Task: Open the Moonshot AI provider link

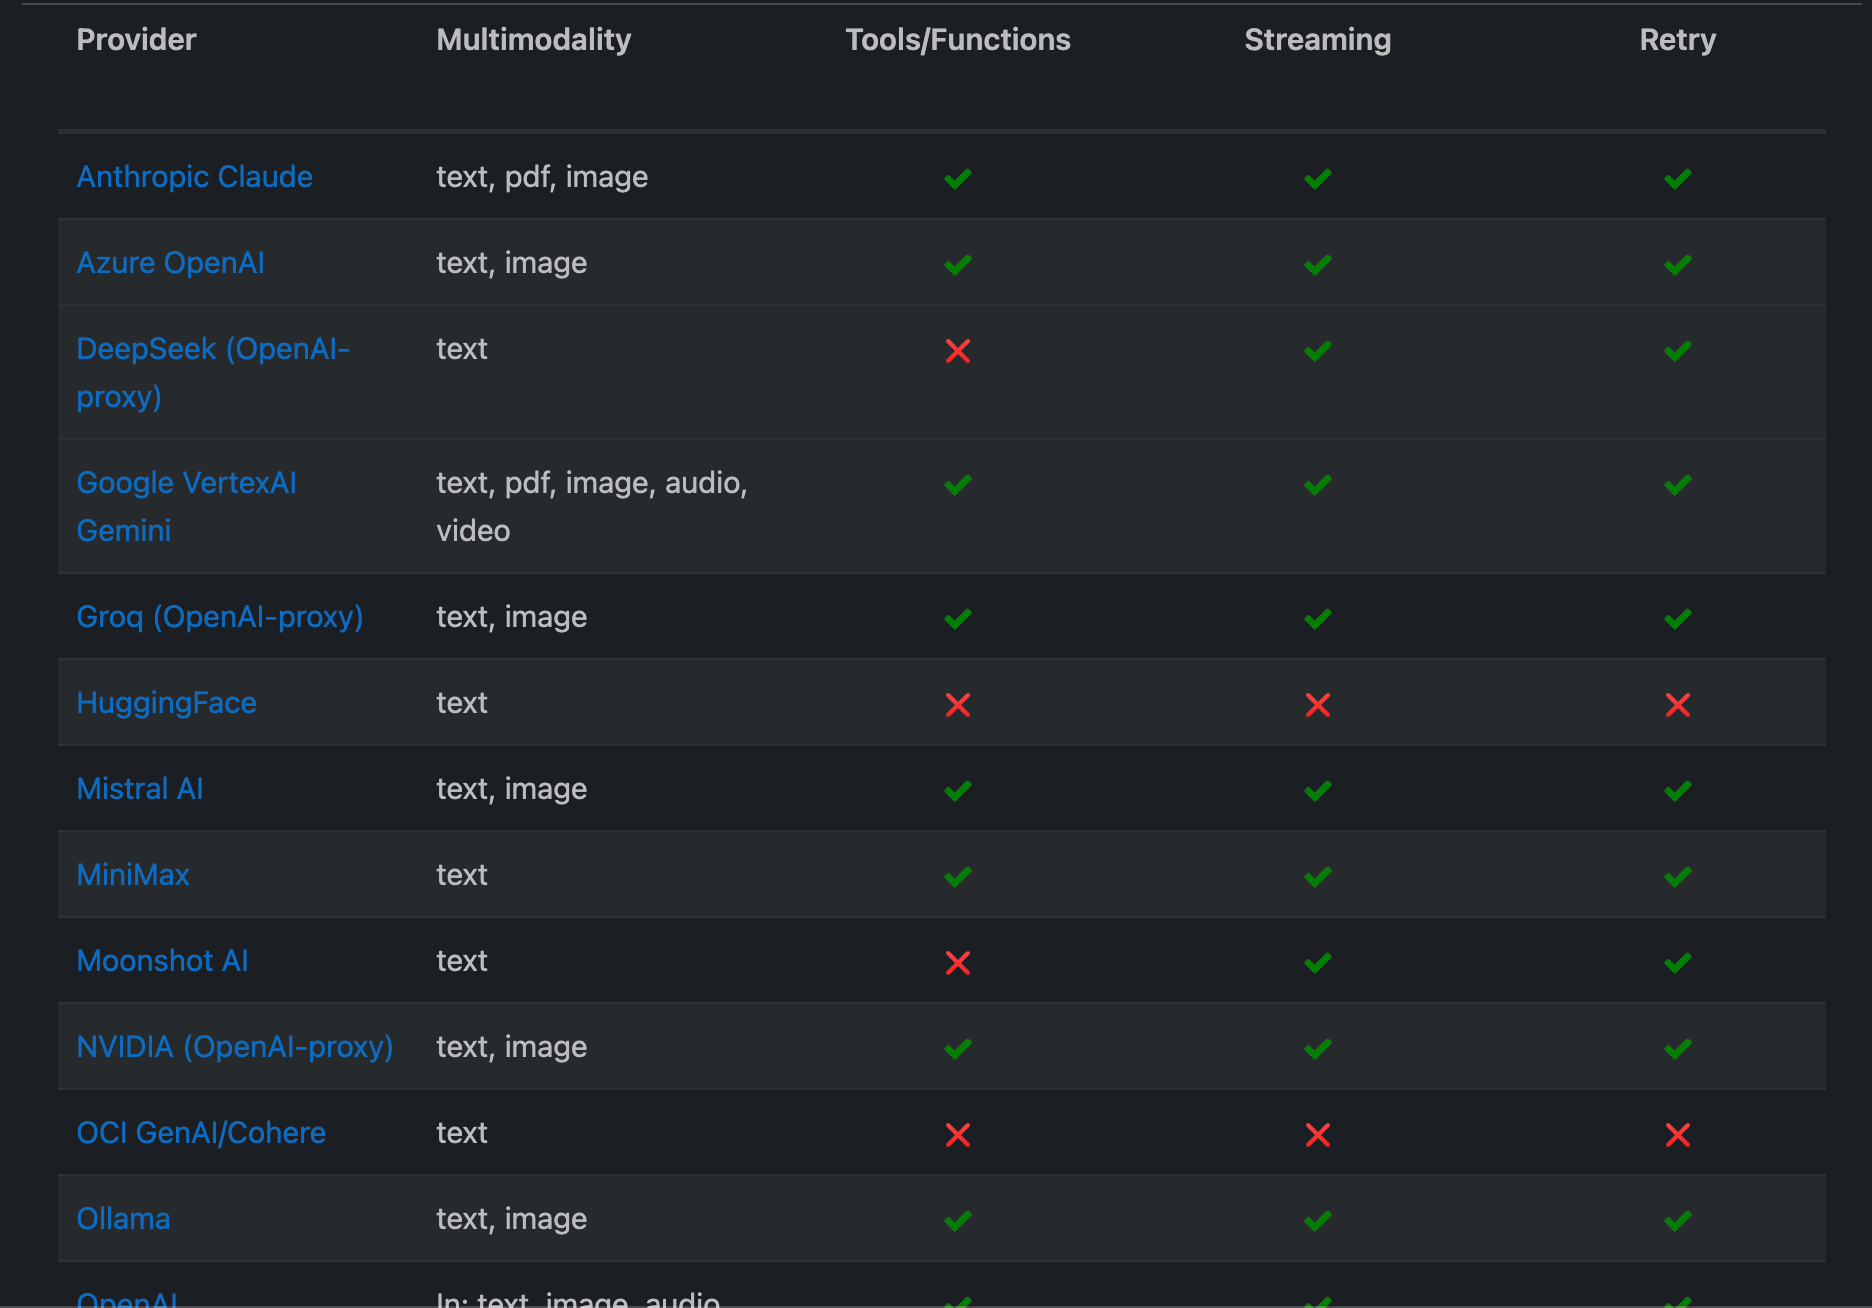Action: click(x=163, y=961)
